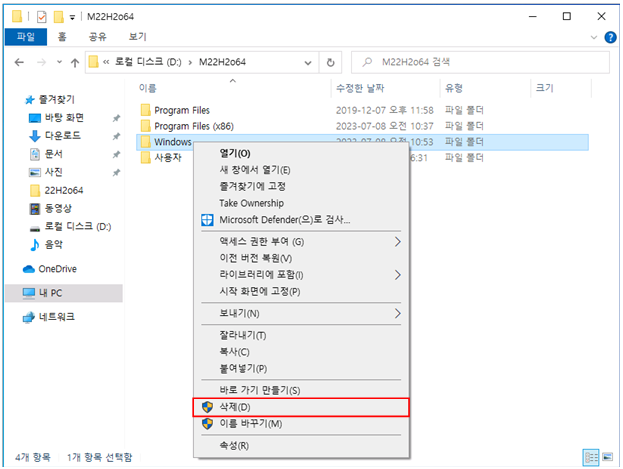
Task: Choose 붙여넣기(P) in context menu
Action: coord(301,369)
